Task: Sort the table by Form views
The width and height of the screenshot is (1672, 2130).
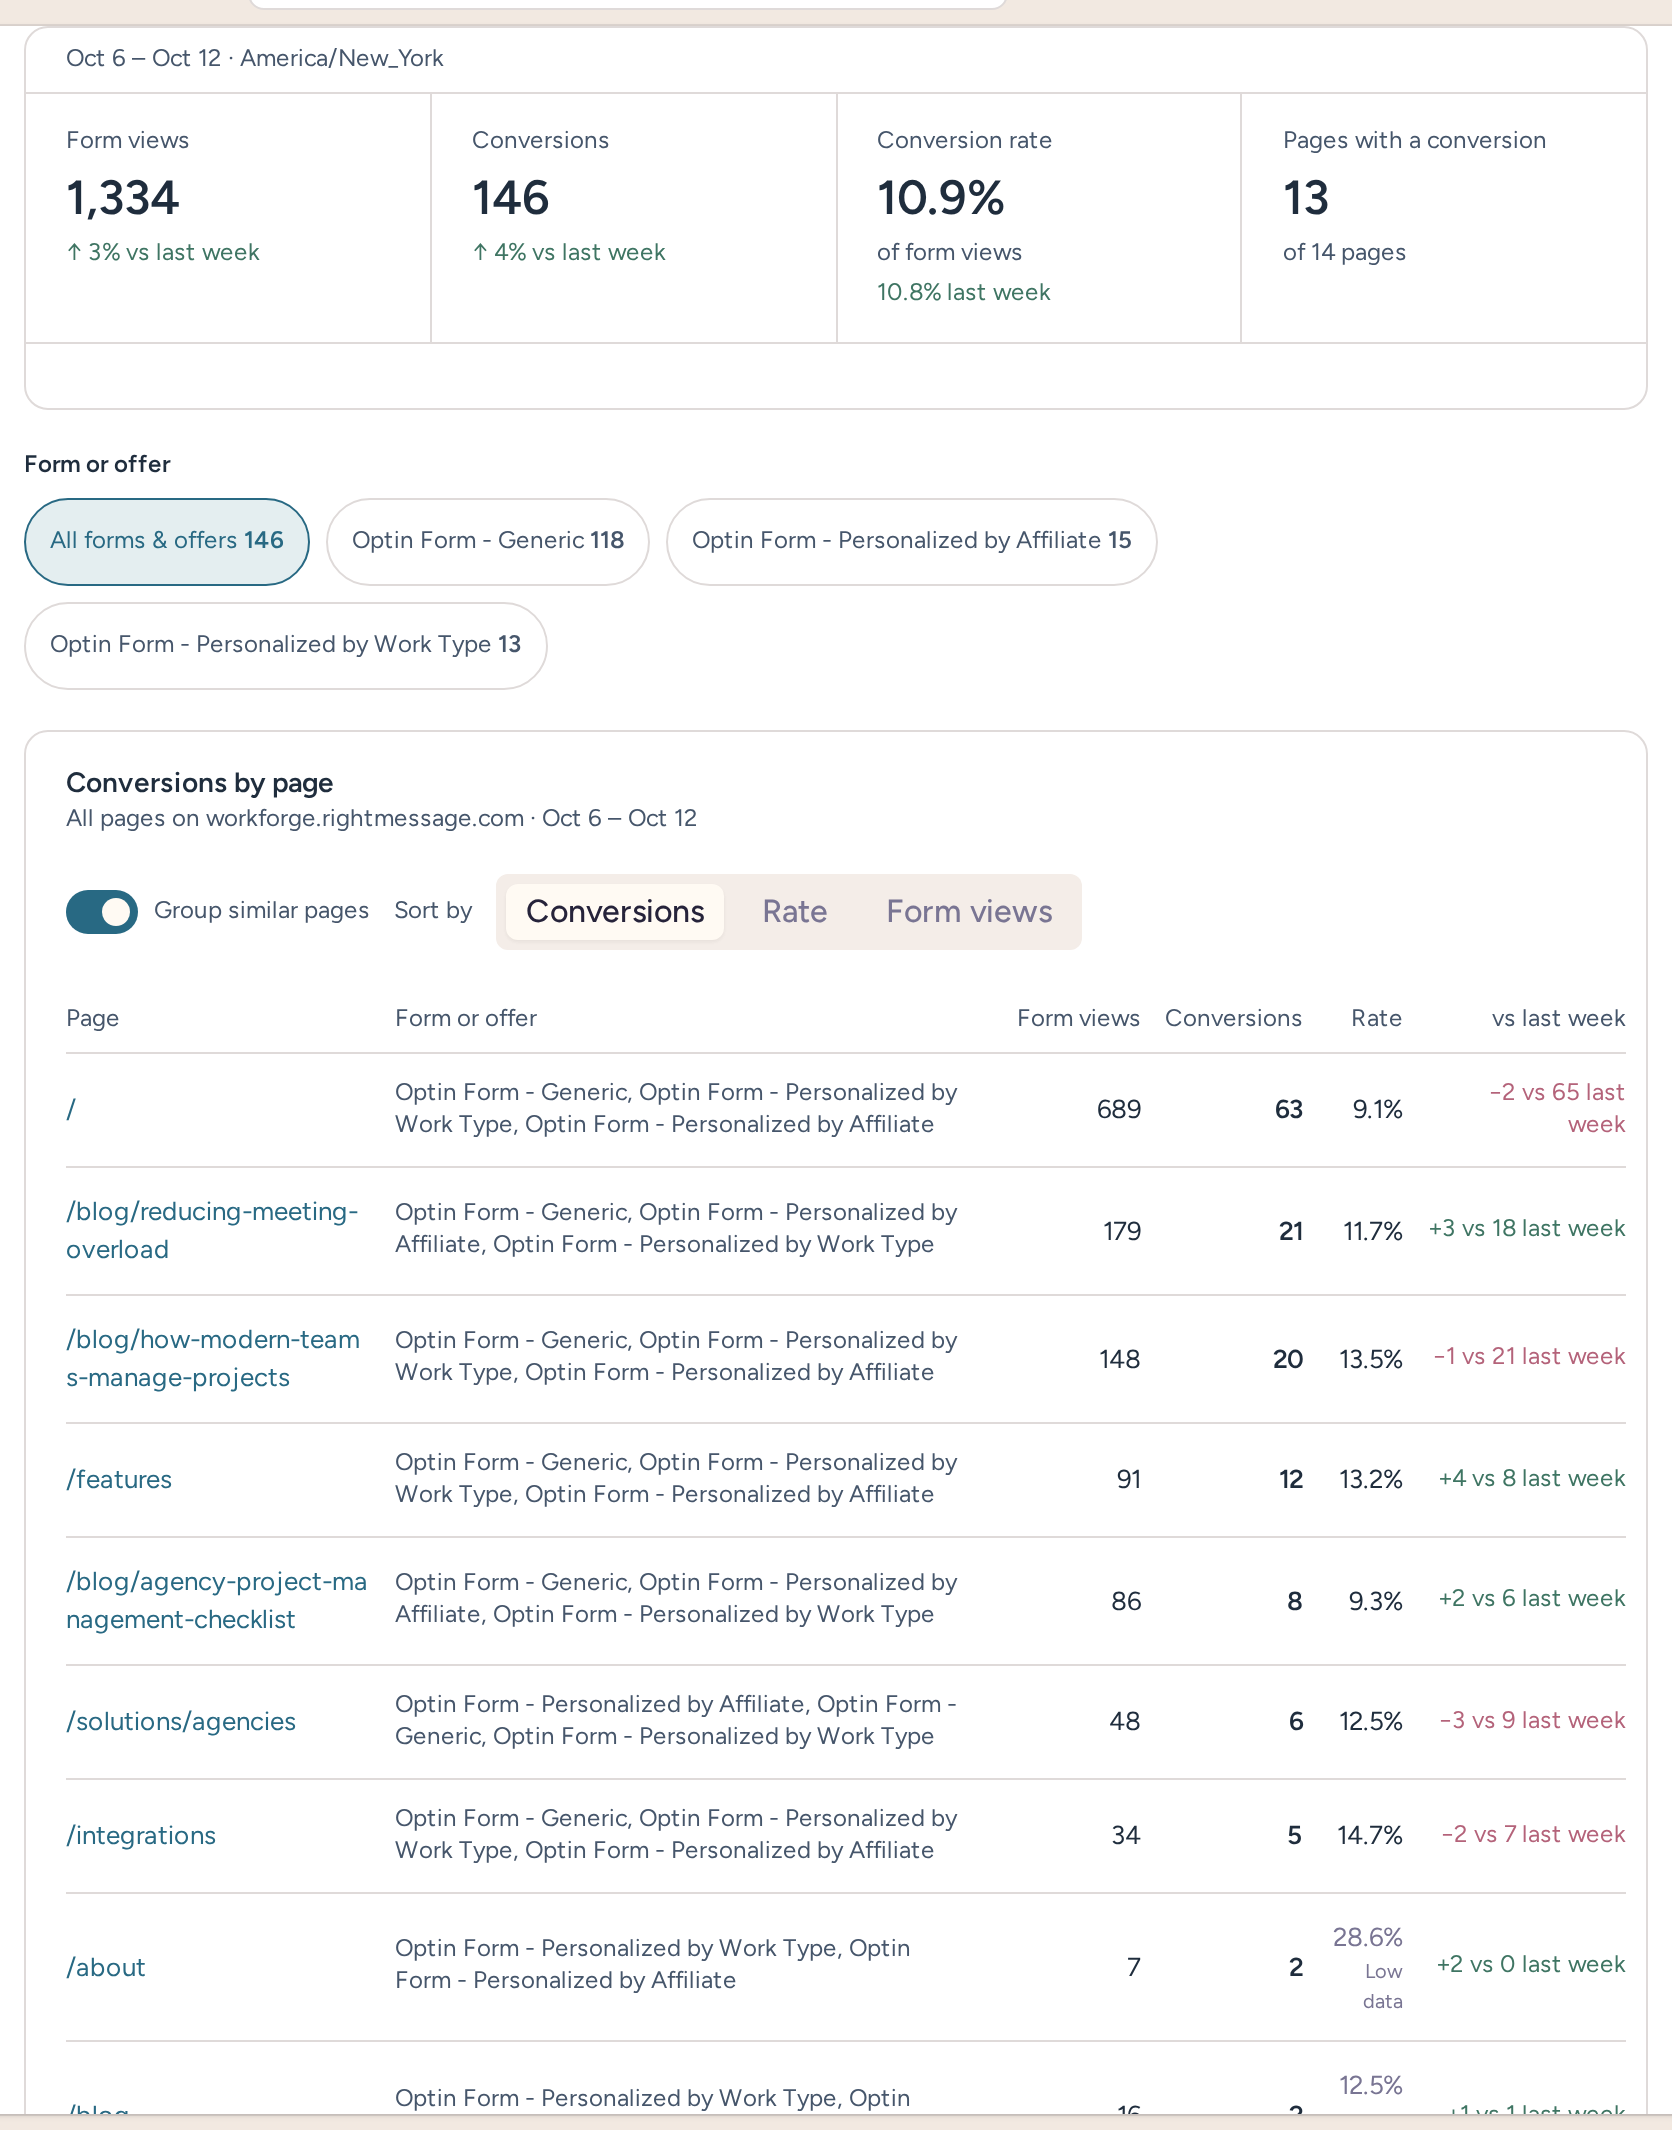Action: point(969,911)
